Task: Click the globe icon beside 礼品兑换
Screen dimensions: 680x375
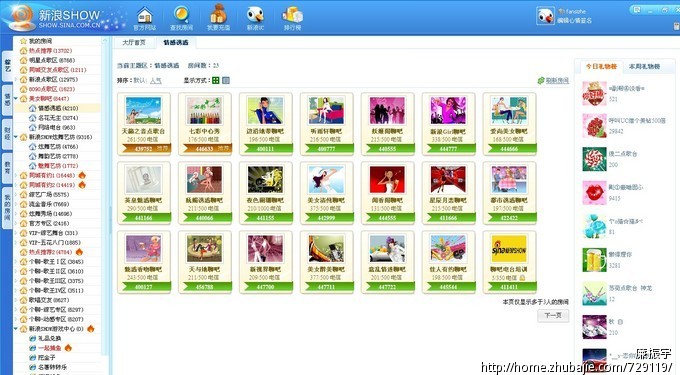Action: coord(33,338)
